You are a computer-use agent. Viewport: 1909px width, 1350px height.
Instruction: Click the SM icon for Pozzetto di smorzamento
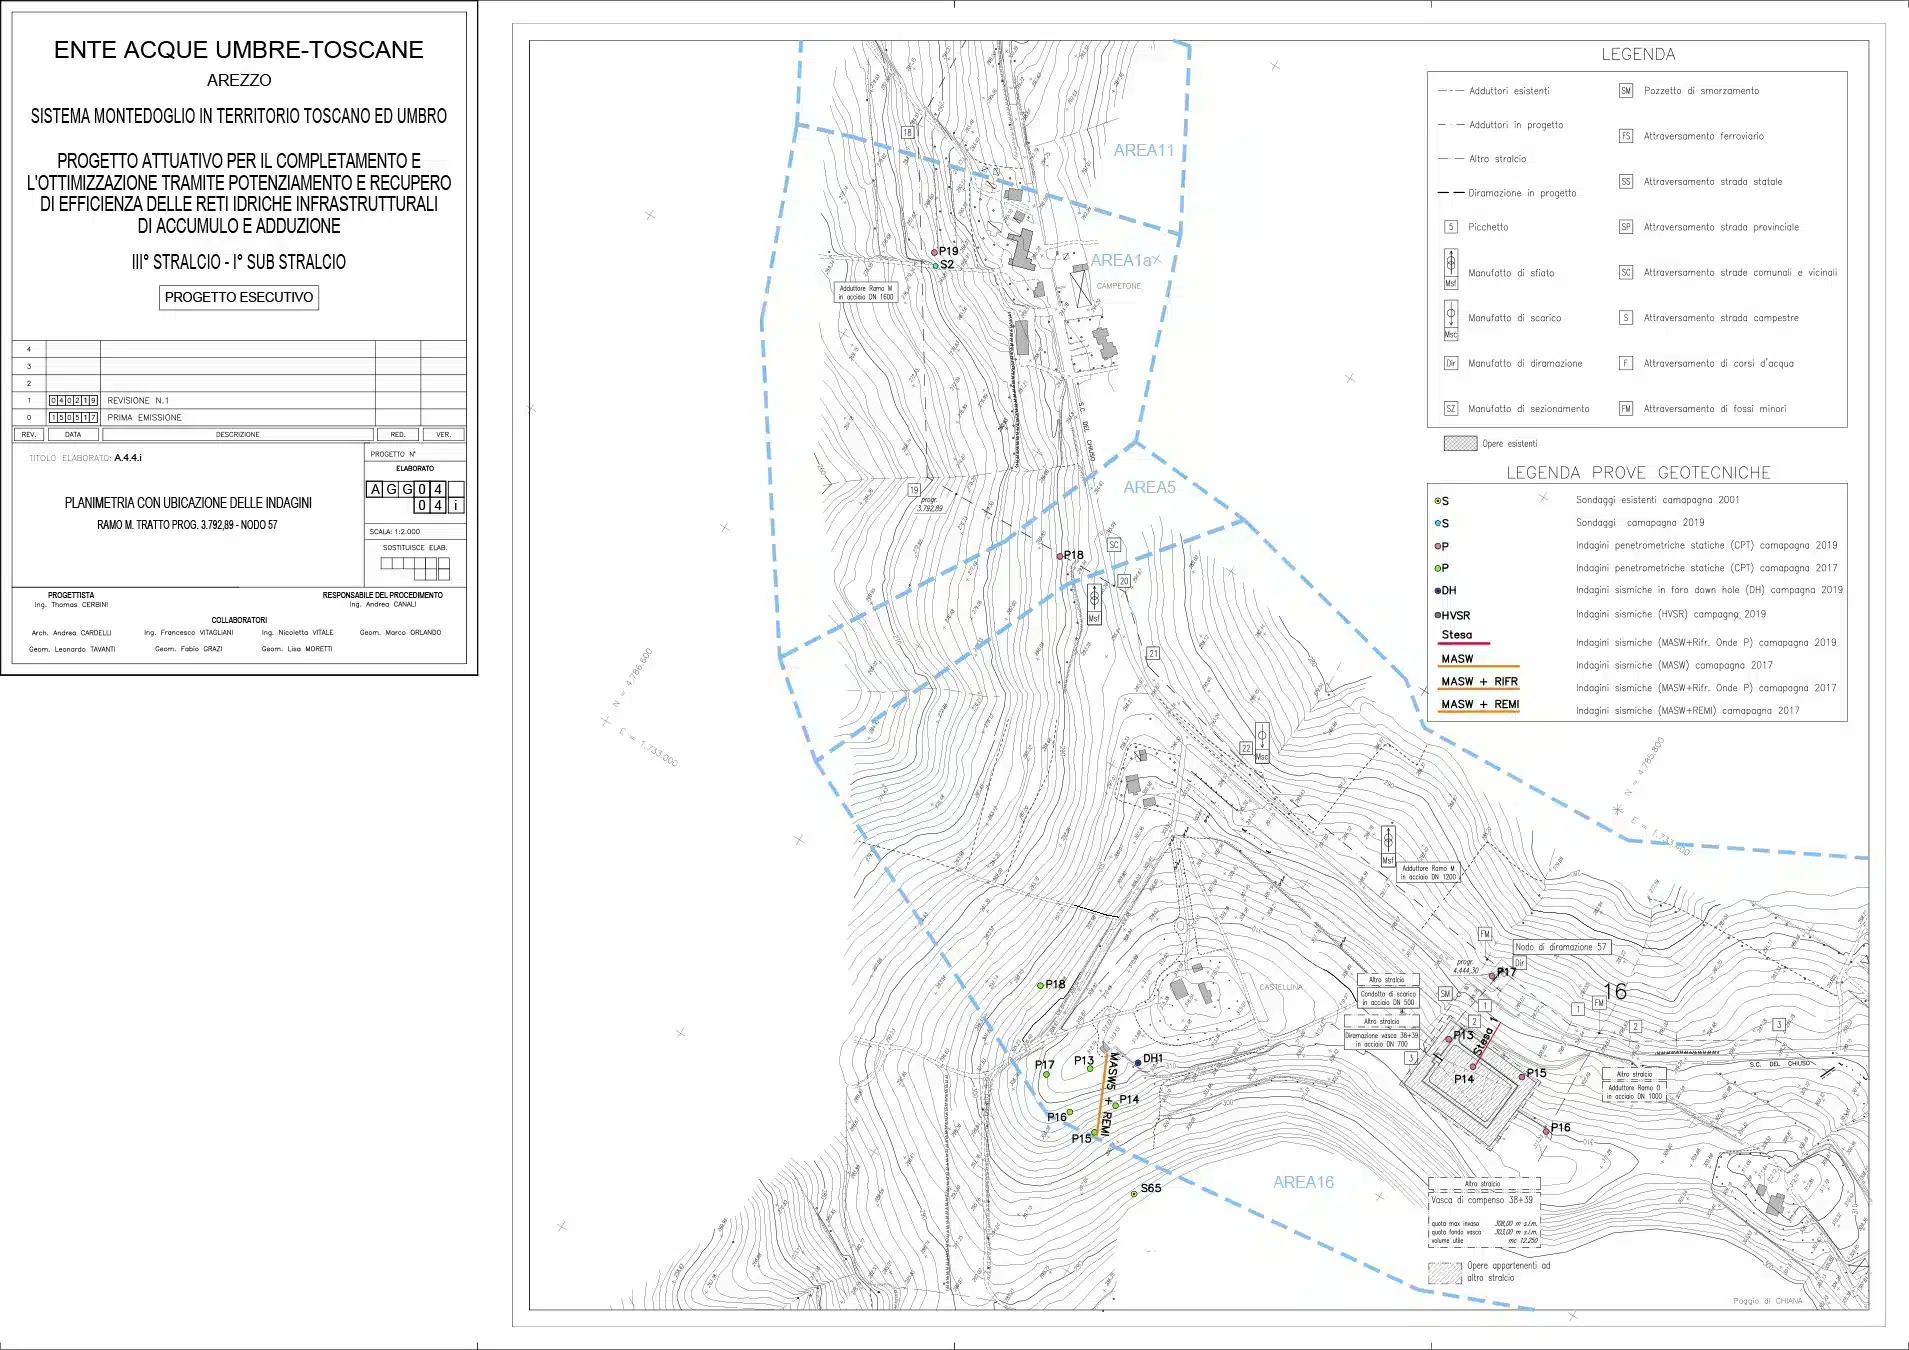1626,91
